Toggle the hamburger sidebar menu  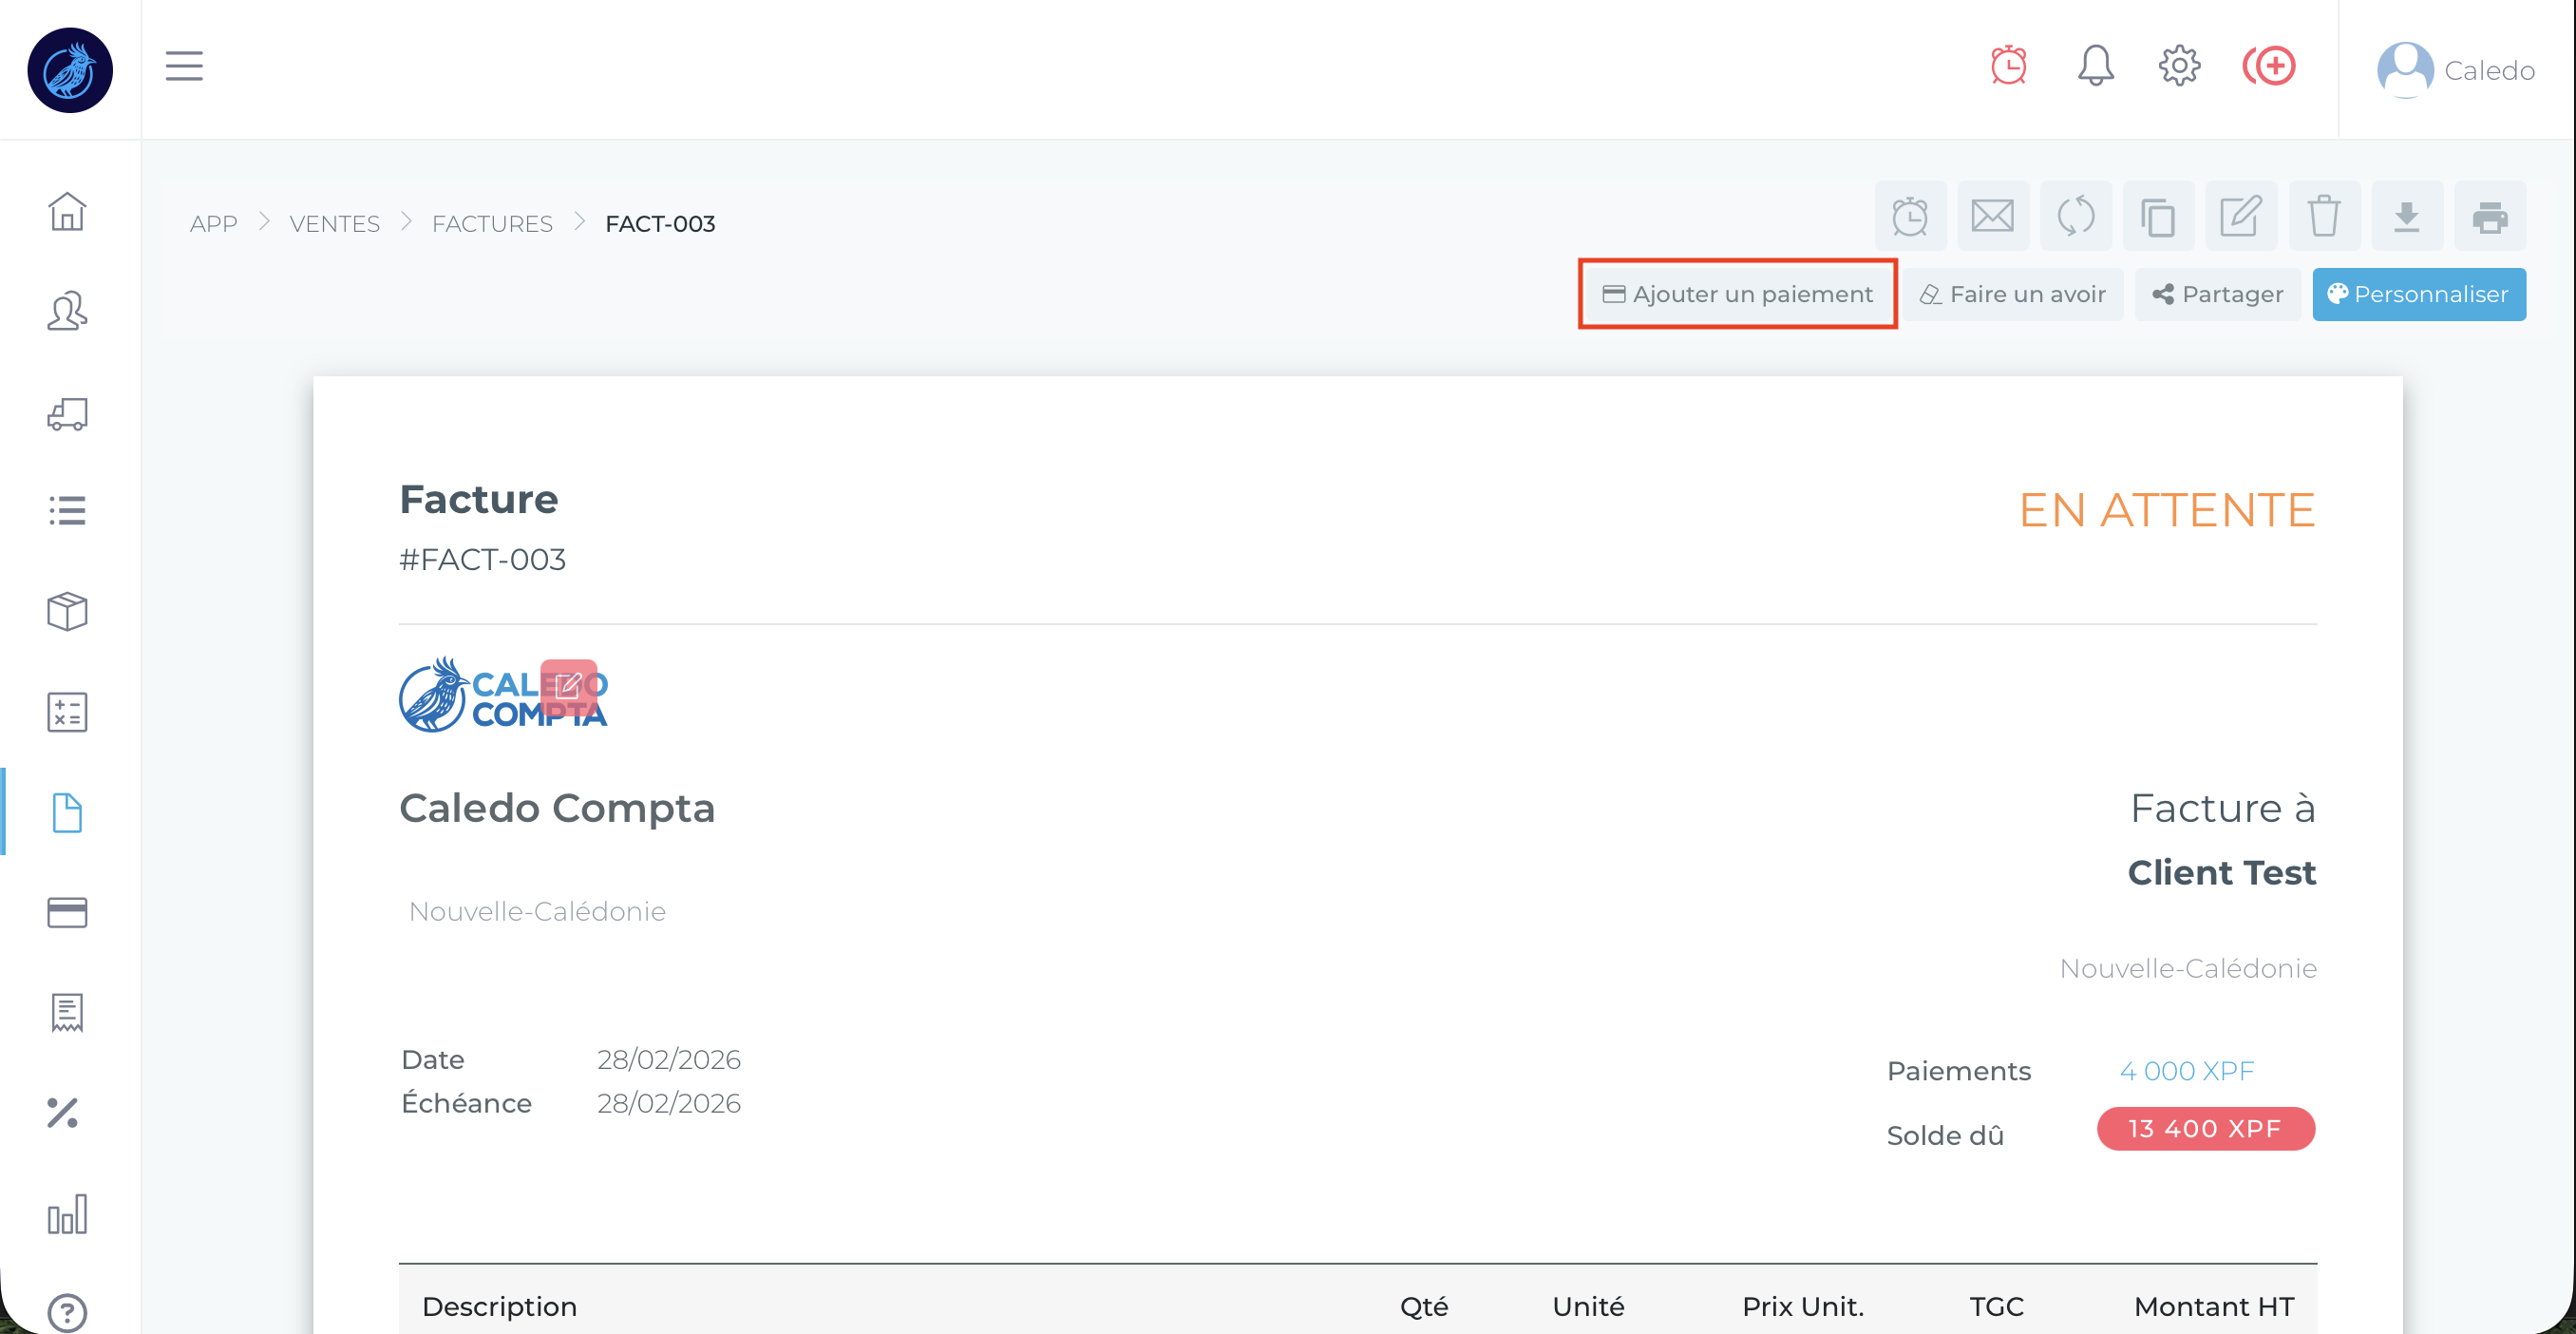184,66
